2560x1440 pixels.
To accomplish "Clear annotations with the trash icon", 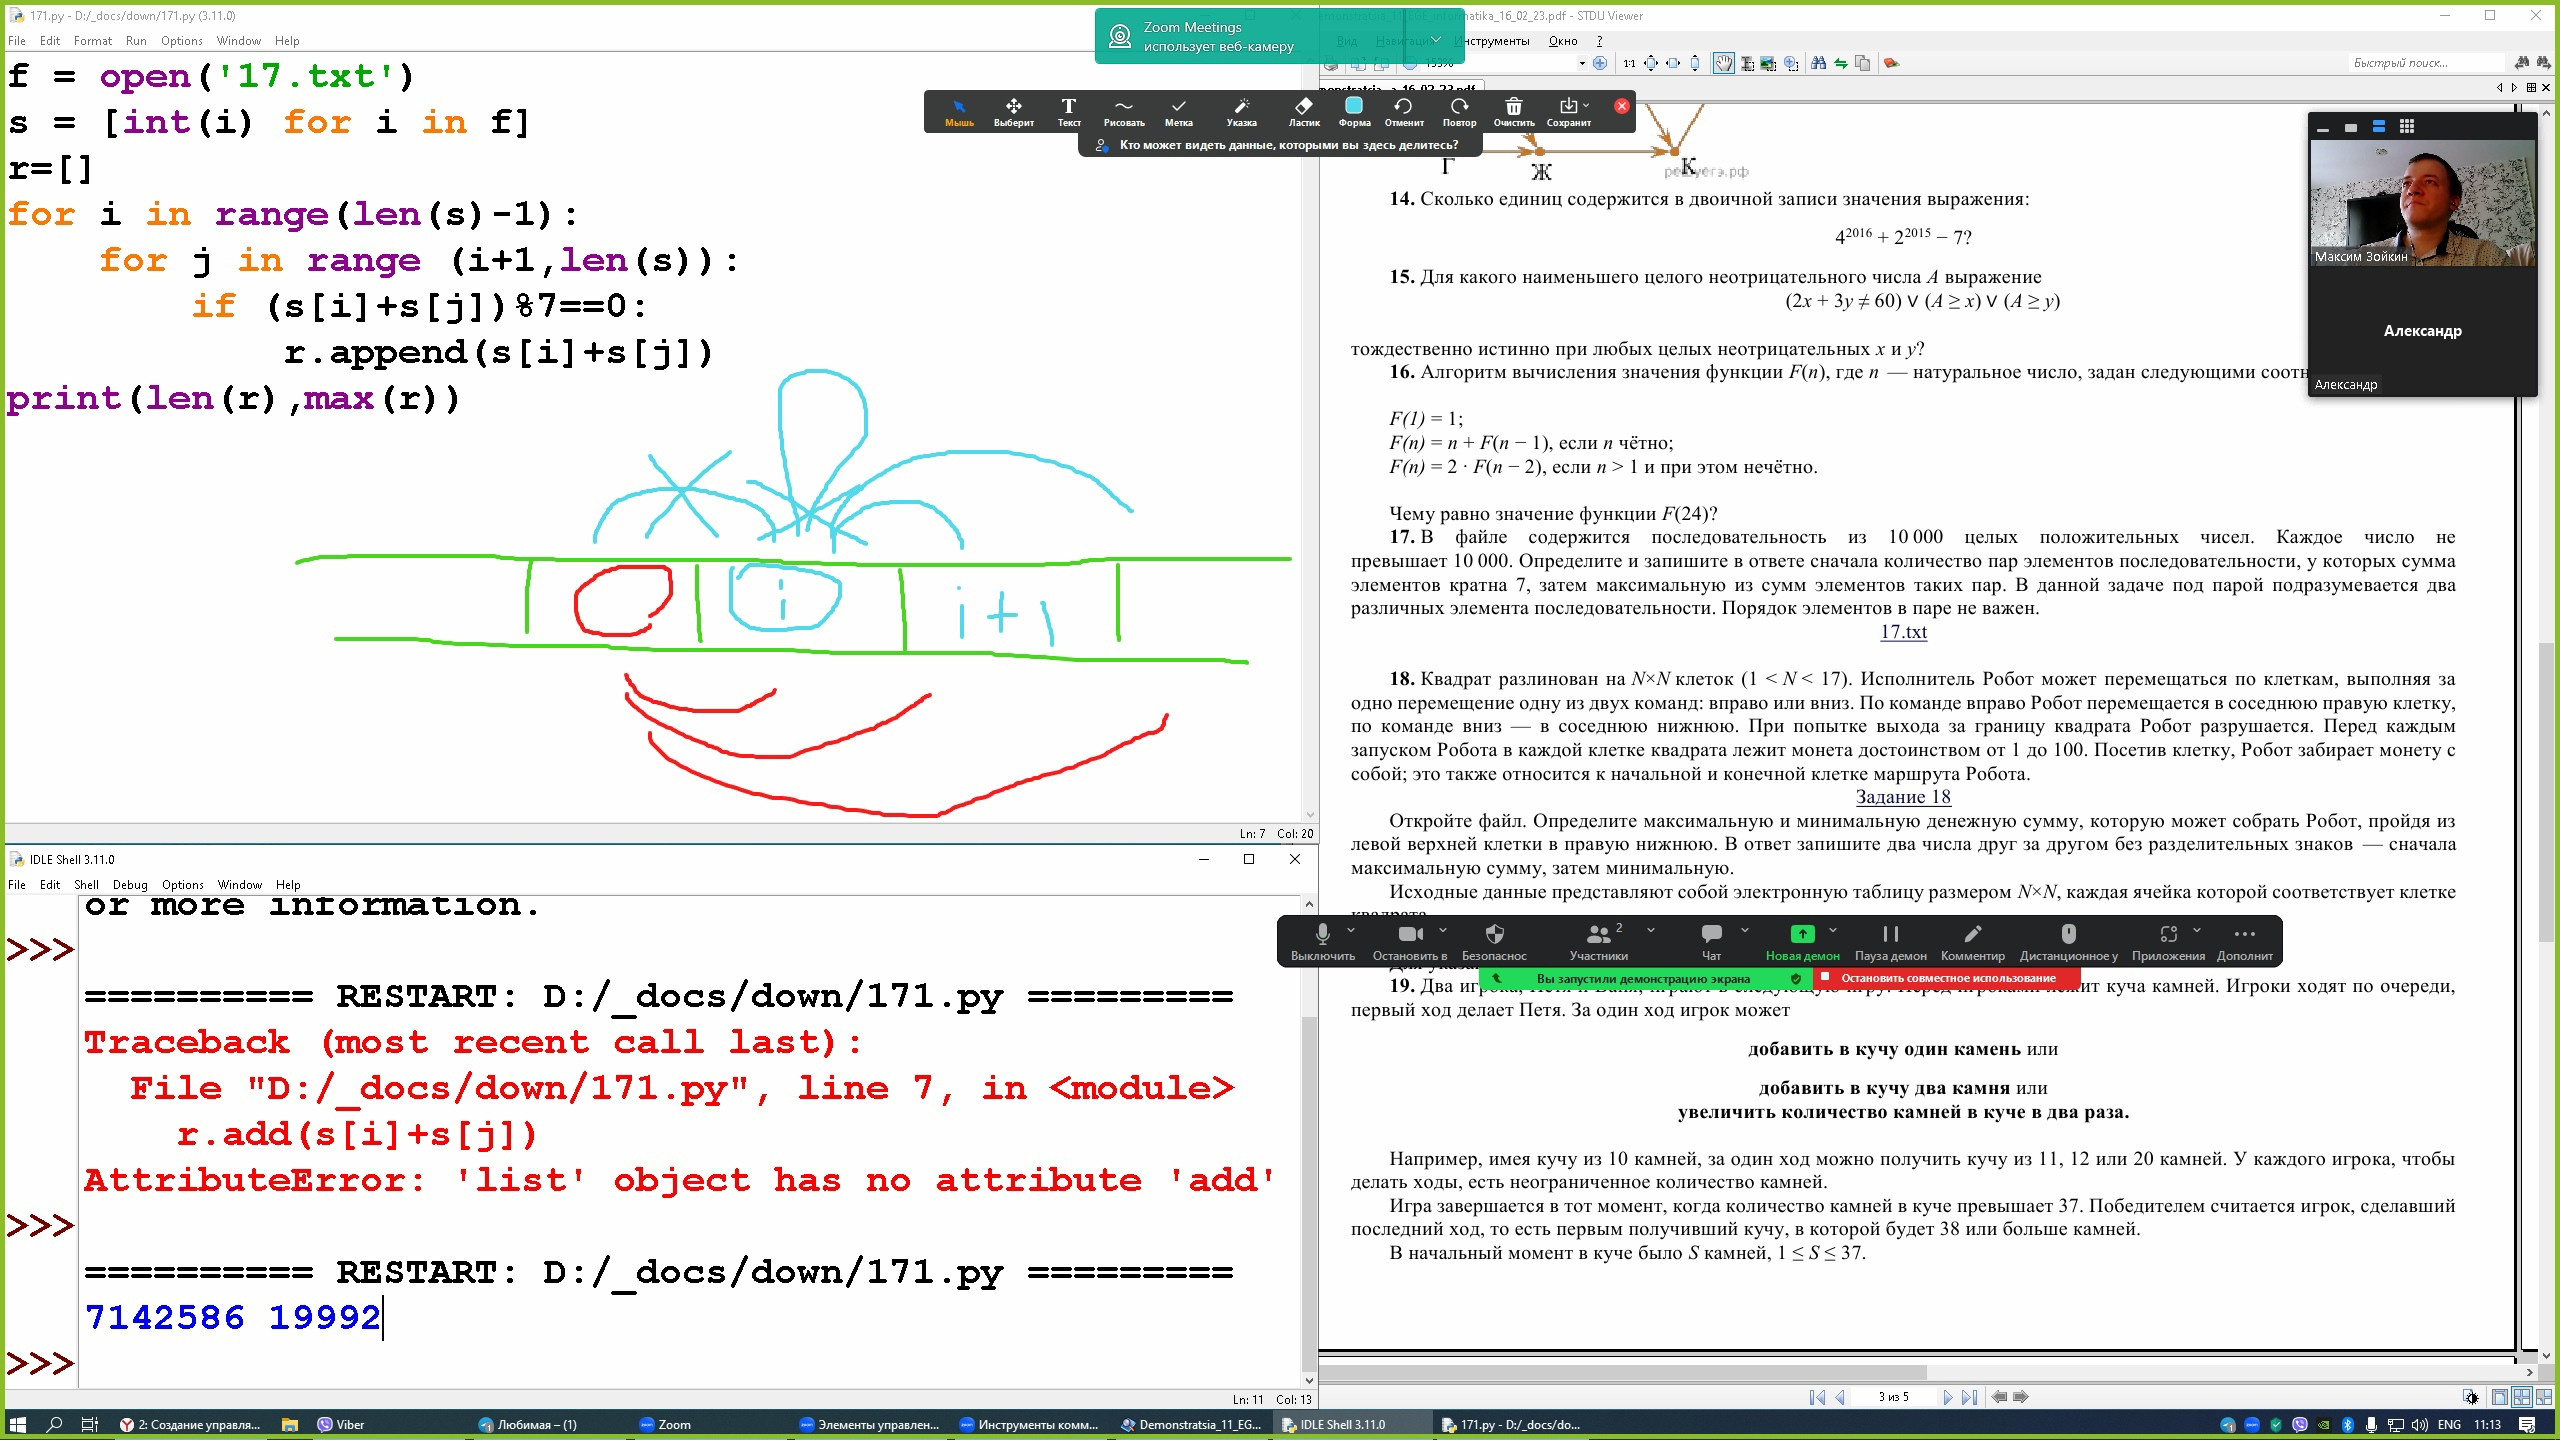I will (1513, 108).
